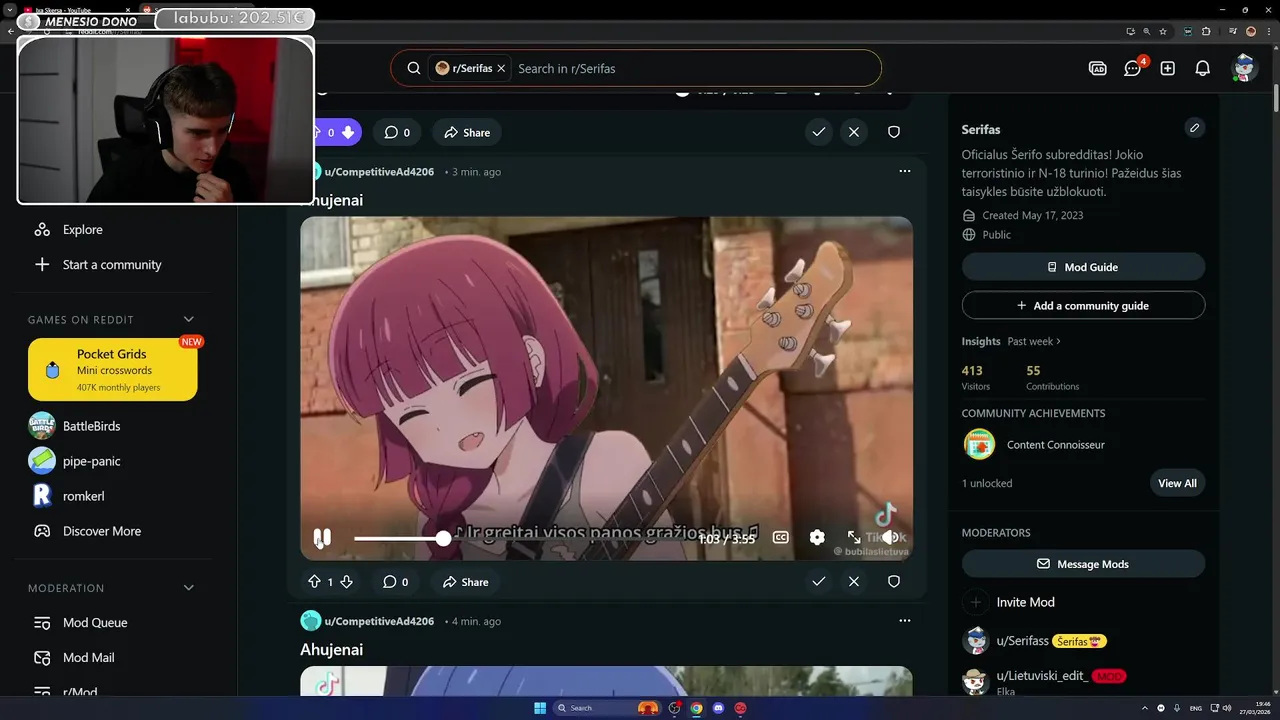Click the Advertise on Reddit icon
Screen dimensions: 1280x720
point(1097,68)
